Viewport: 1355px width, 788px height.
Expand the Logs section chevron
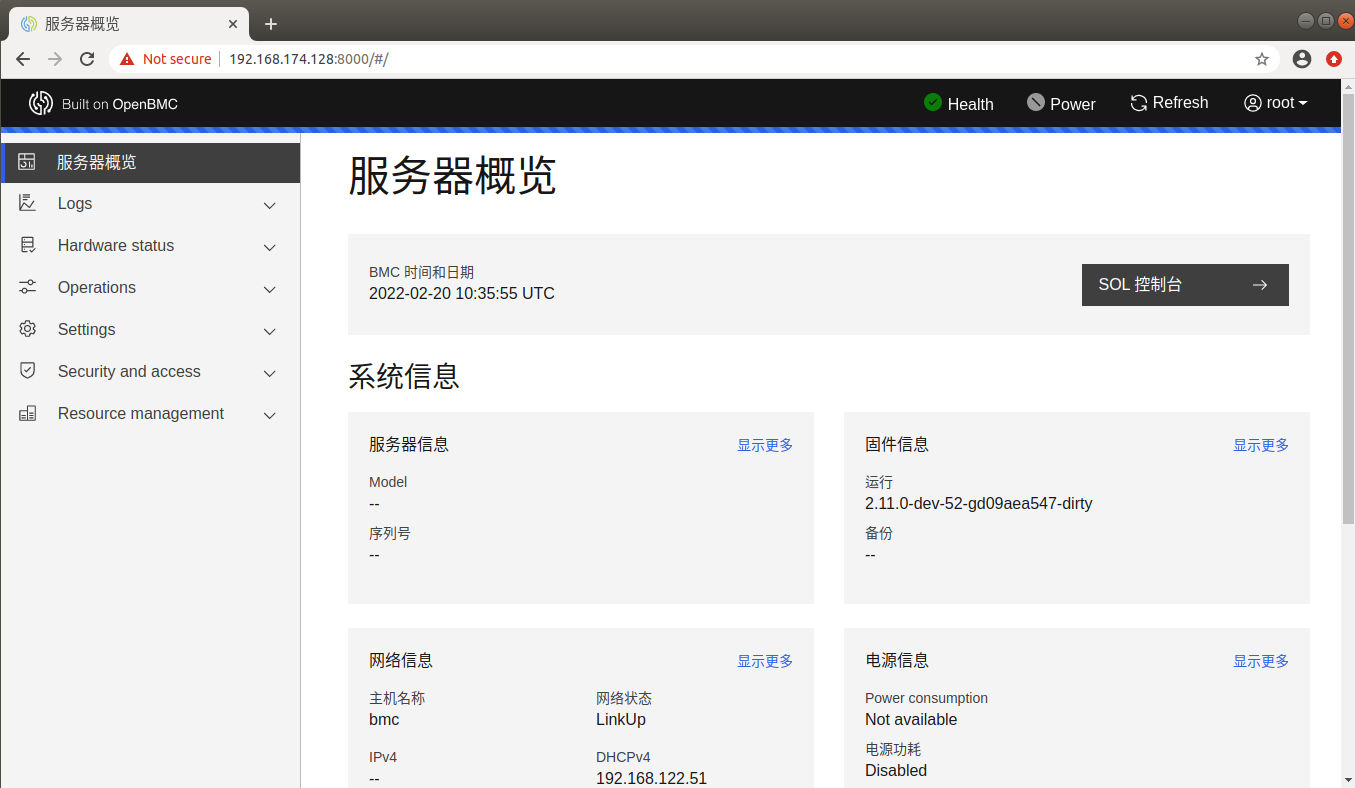(269, 204)
